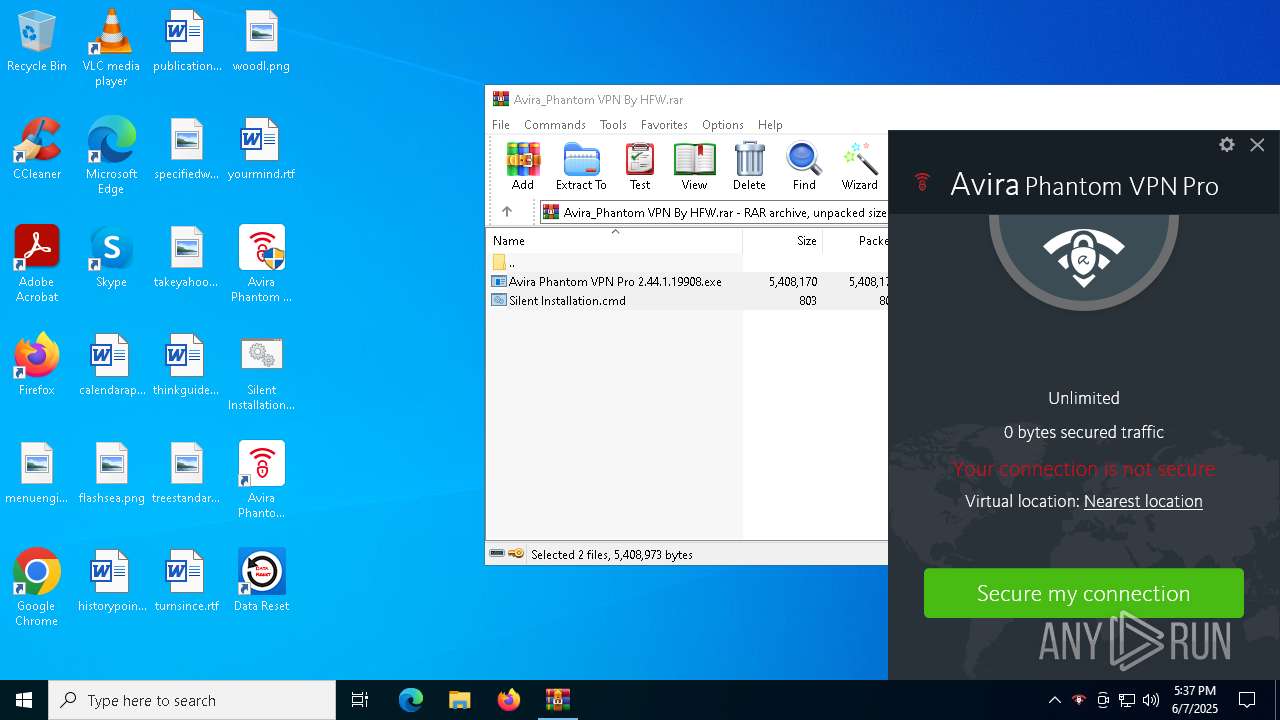The width and height of the screenshot is (1280, 720).
Task: Open Avira Phantom VPN settings gear
Action: click(x=1227, y=145)
